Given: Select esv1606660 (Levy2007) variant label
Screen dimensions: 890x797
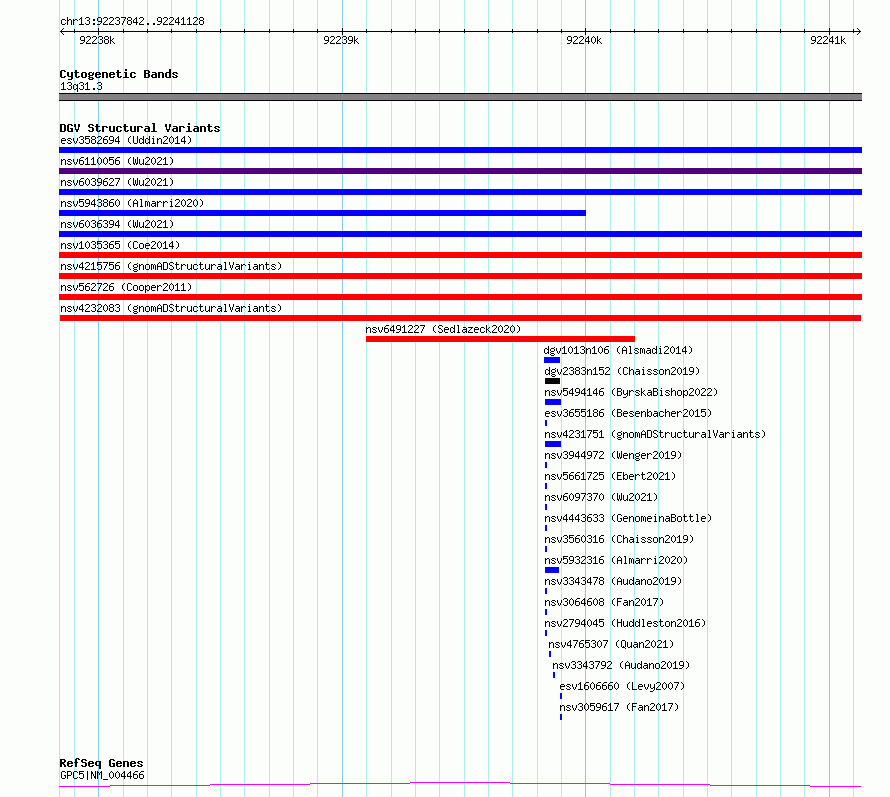Looking at the screenshot, I should pos(622,686).
